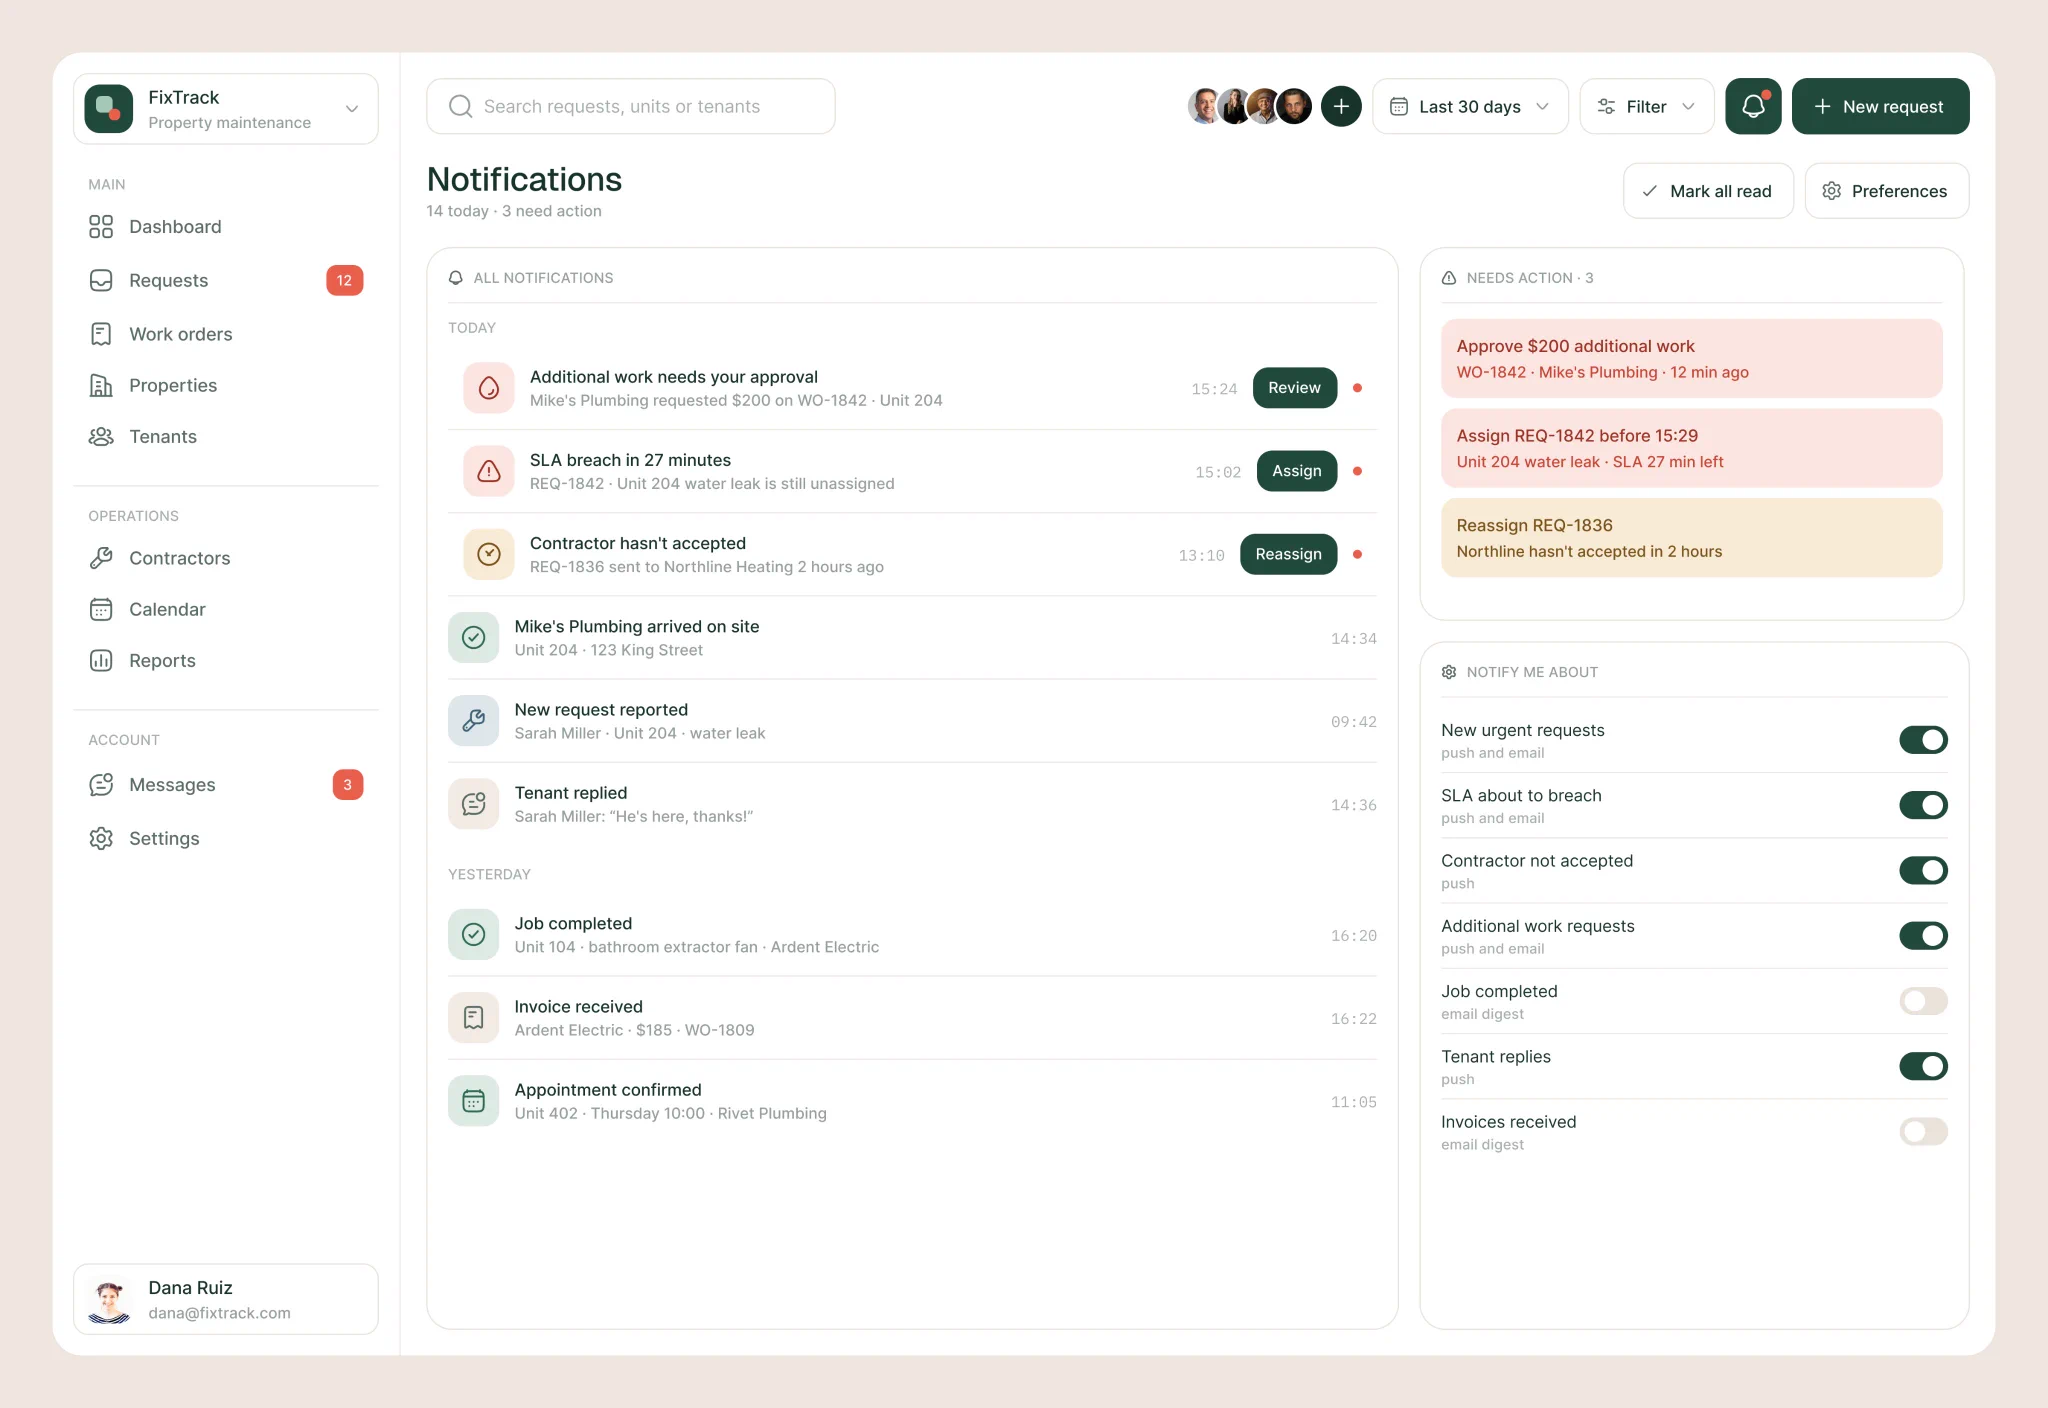Click Mark all read
This screenshot has height=1408, width=2048.
tap(1708, 191)
